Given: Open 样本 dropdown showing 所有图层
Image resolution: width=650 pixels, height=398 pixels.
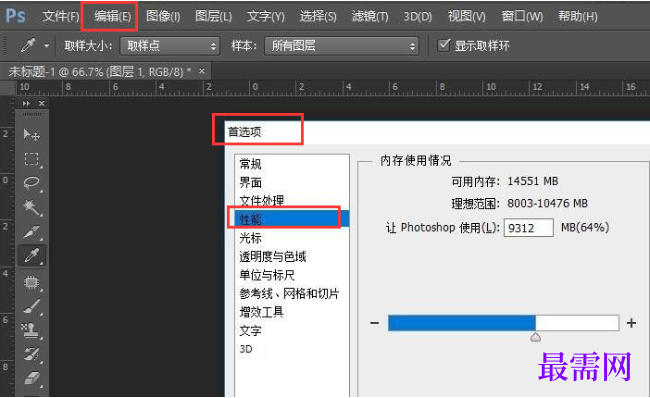Looking at the screenshot, I should tap(342, 46).
